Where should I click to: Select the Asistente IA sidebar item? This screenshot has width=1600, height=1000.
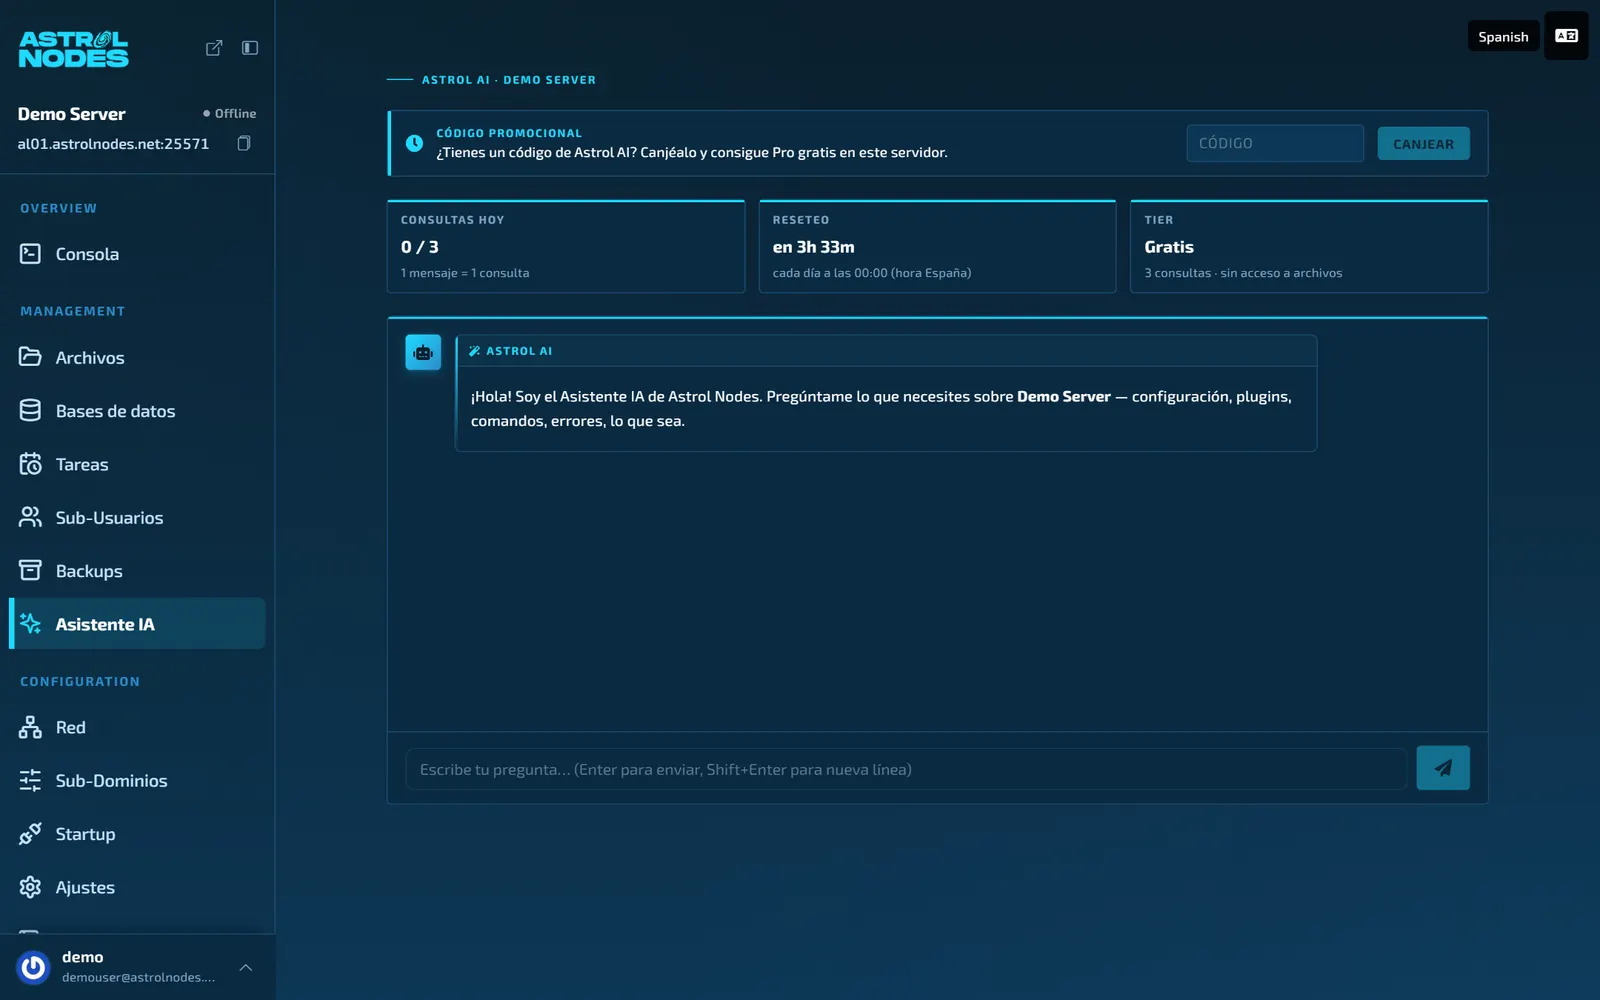click(137, 624)
